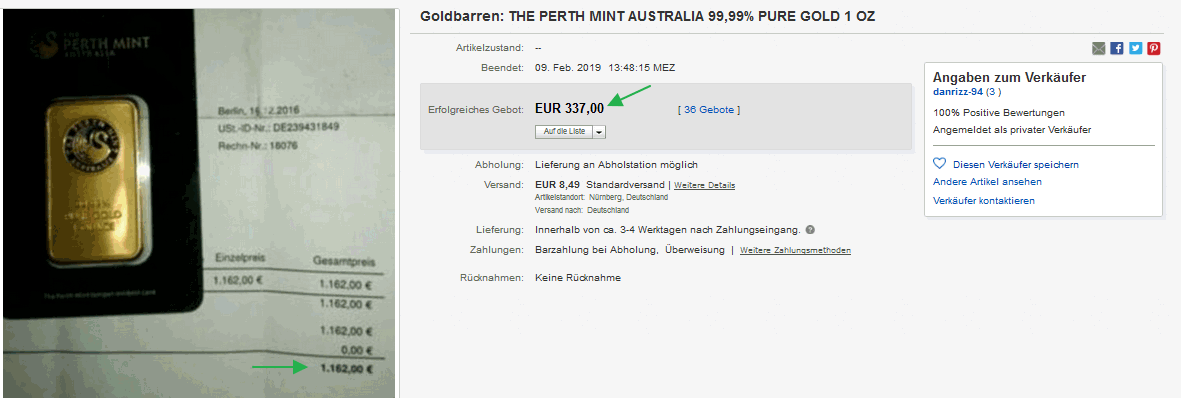Viewport: 1181px width, 398px height.
Task: Add item with Auf die Liste button
Action: click(564, 132)
